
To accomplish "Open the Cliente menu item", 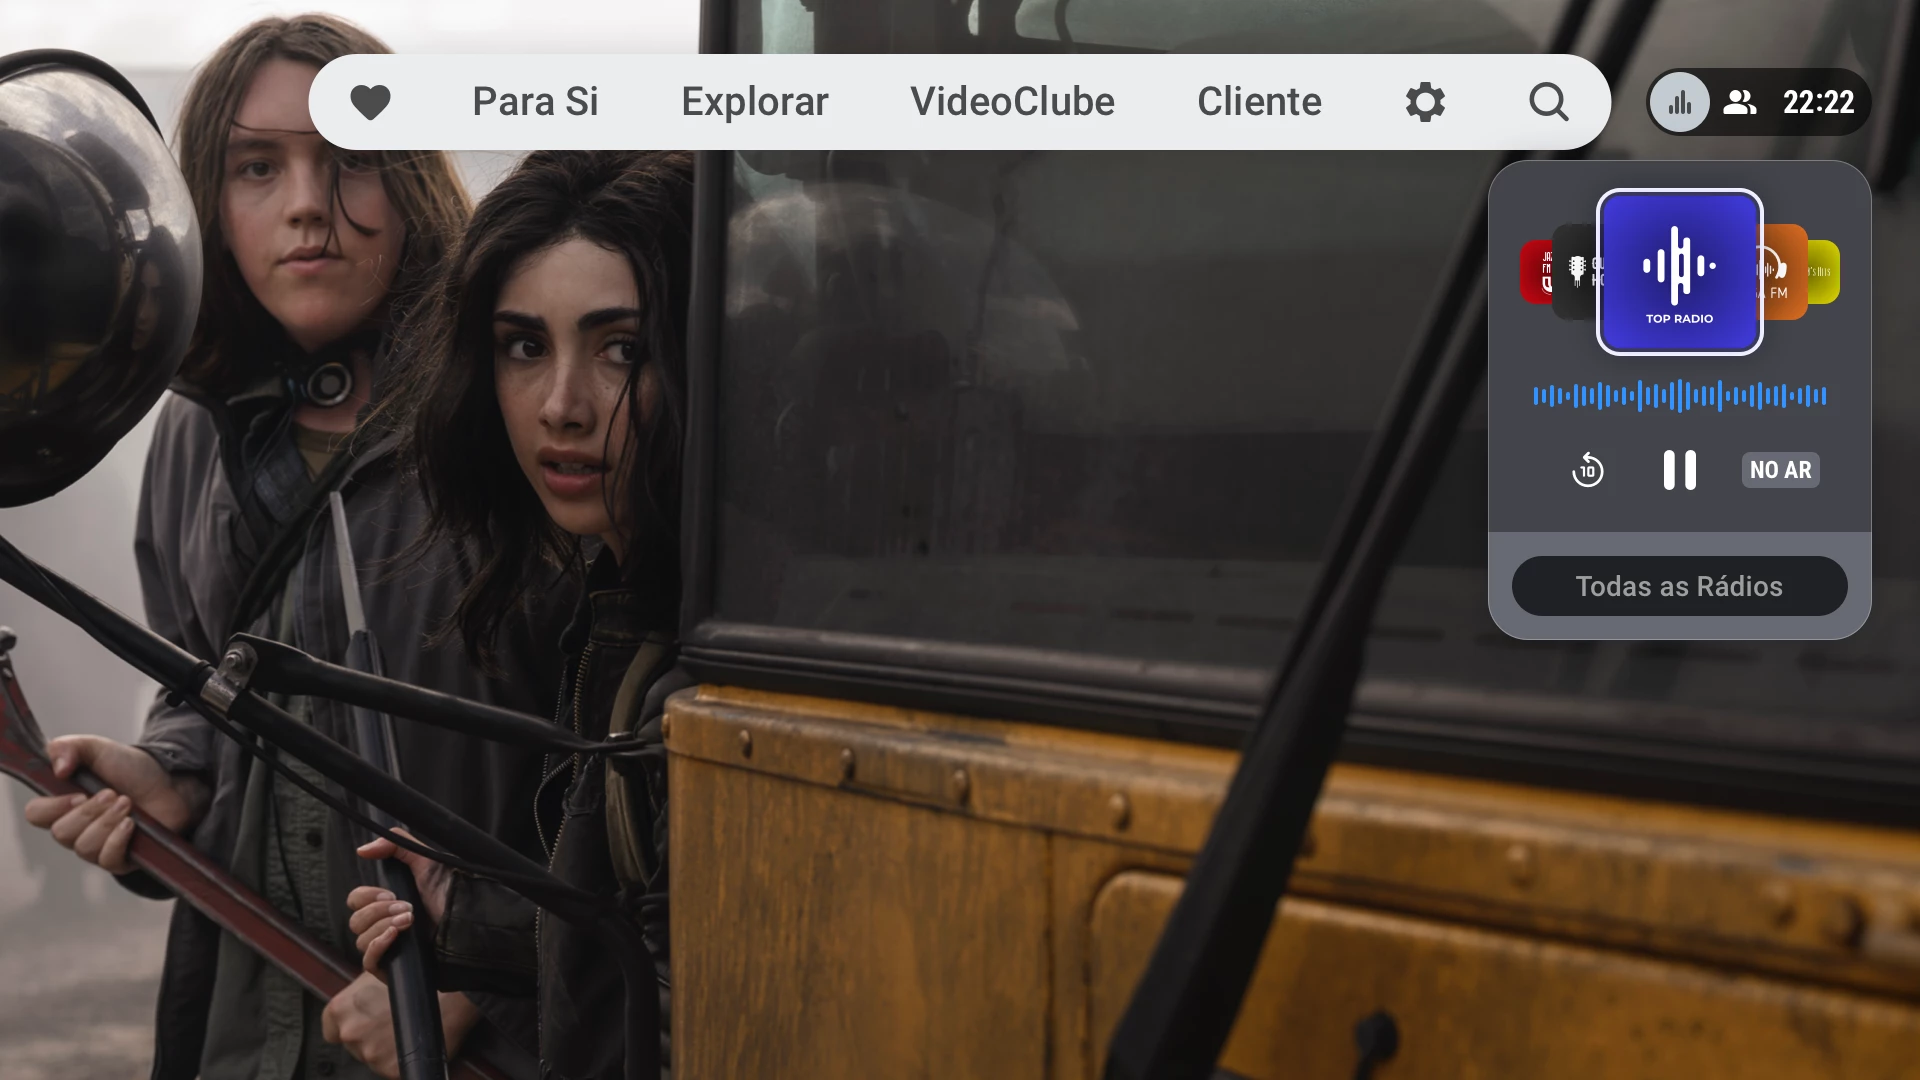I will pyautogui.click(x=1259, y=102).
